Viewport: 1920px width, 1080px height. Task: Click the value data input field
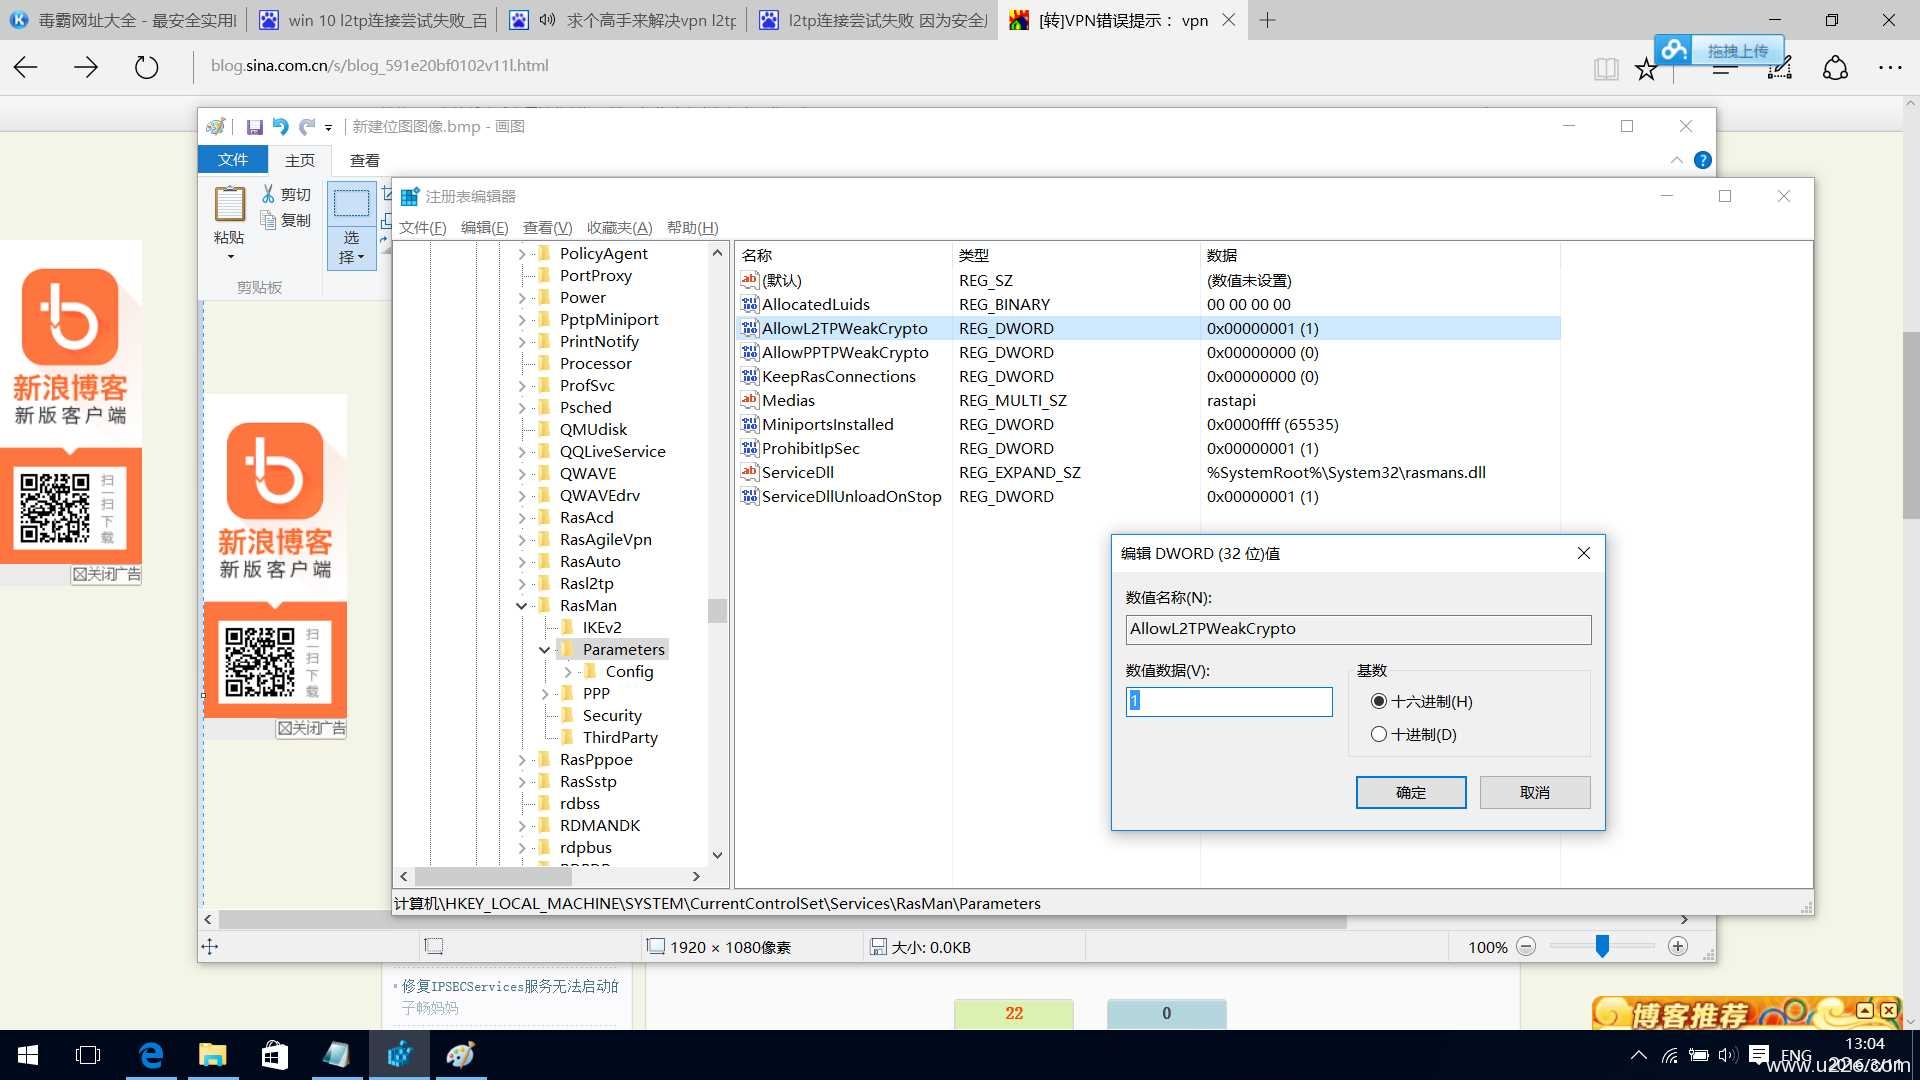point(1229,701)
